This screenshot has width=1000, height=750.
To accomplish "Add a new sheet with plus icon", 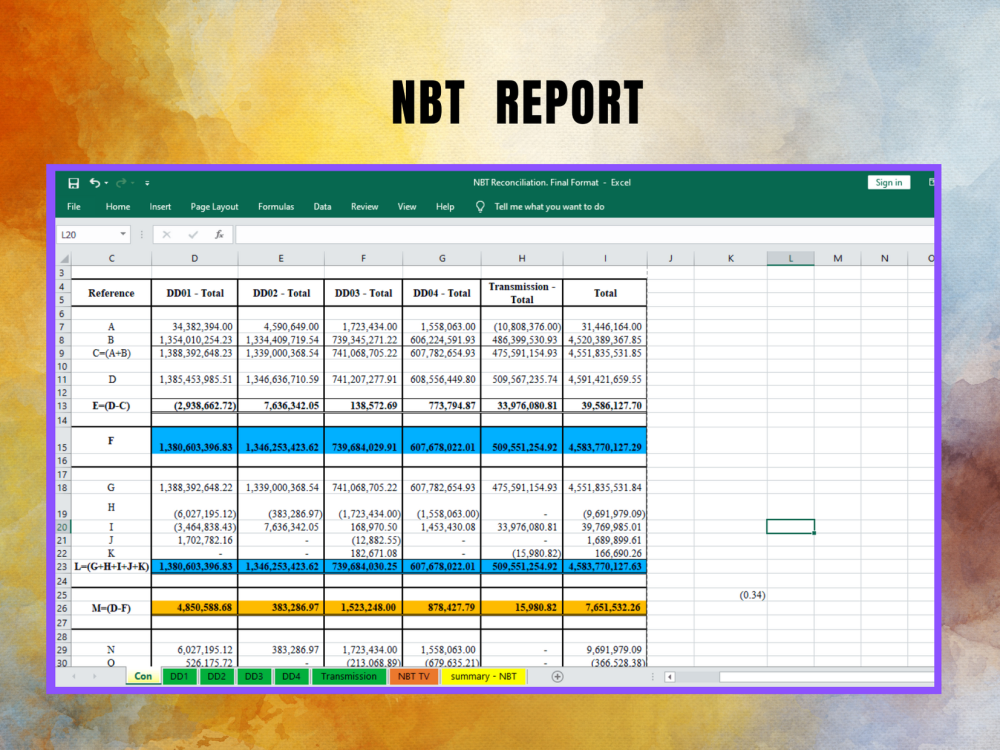I will 557,677.
